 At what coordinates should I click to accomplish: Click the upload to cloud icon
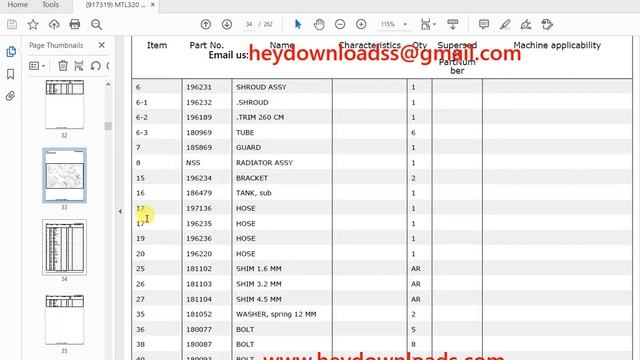point(54,24)
